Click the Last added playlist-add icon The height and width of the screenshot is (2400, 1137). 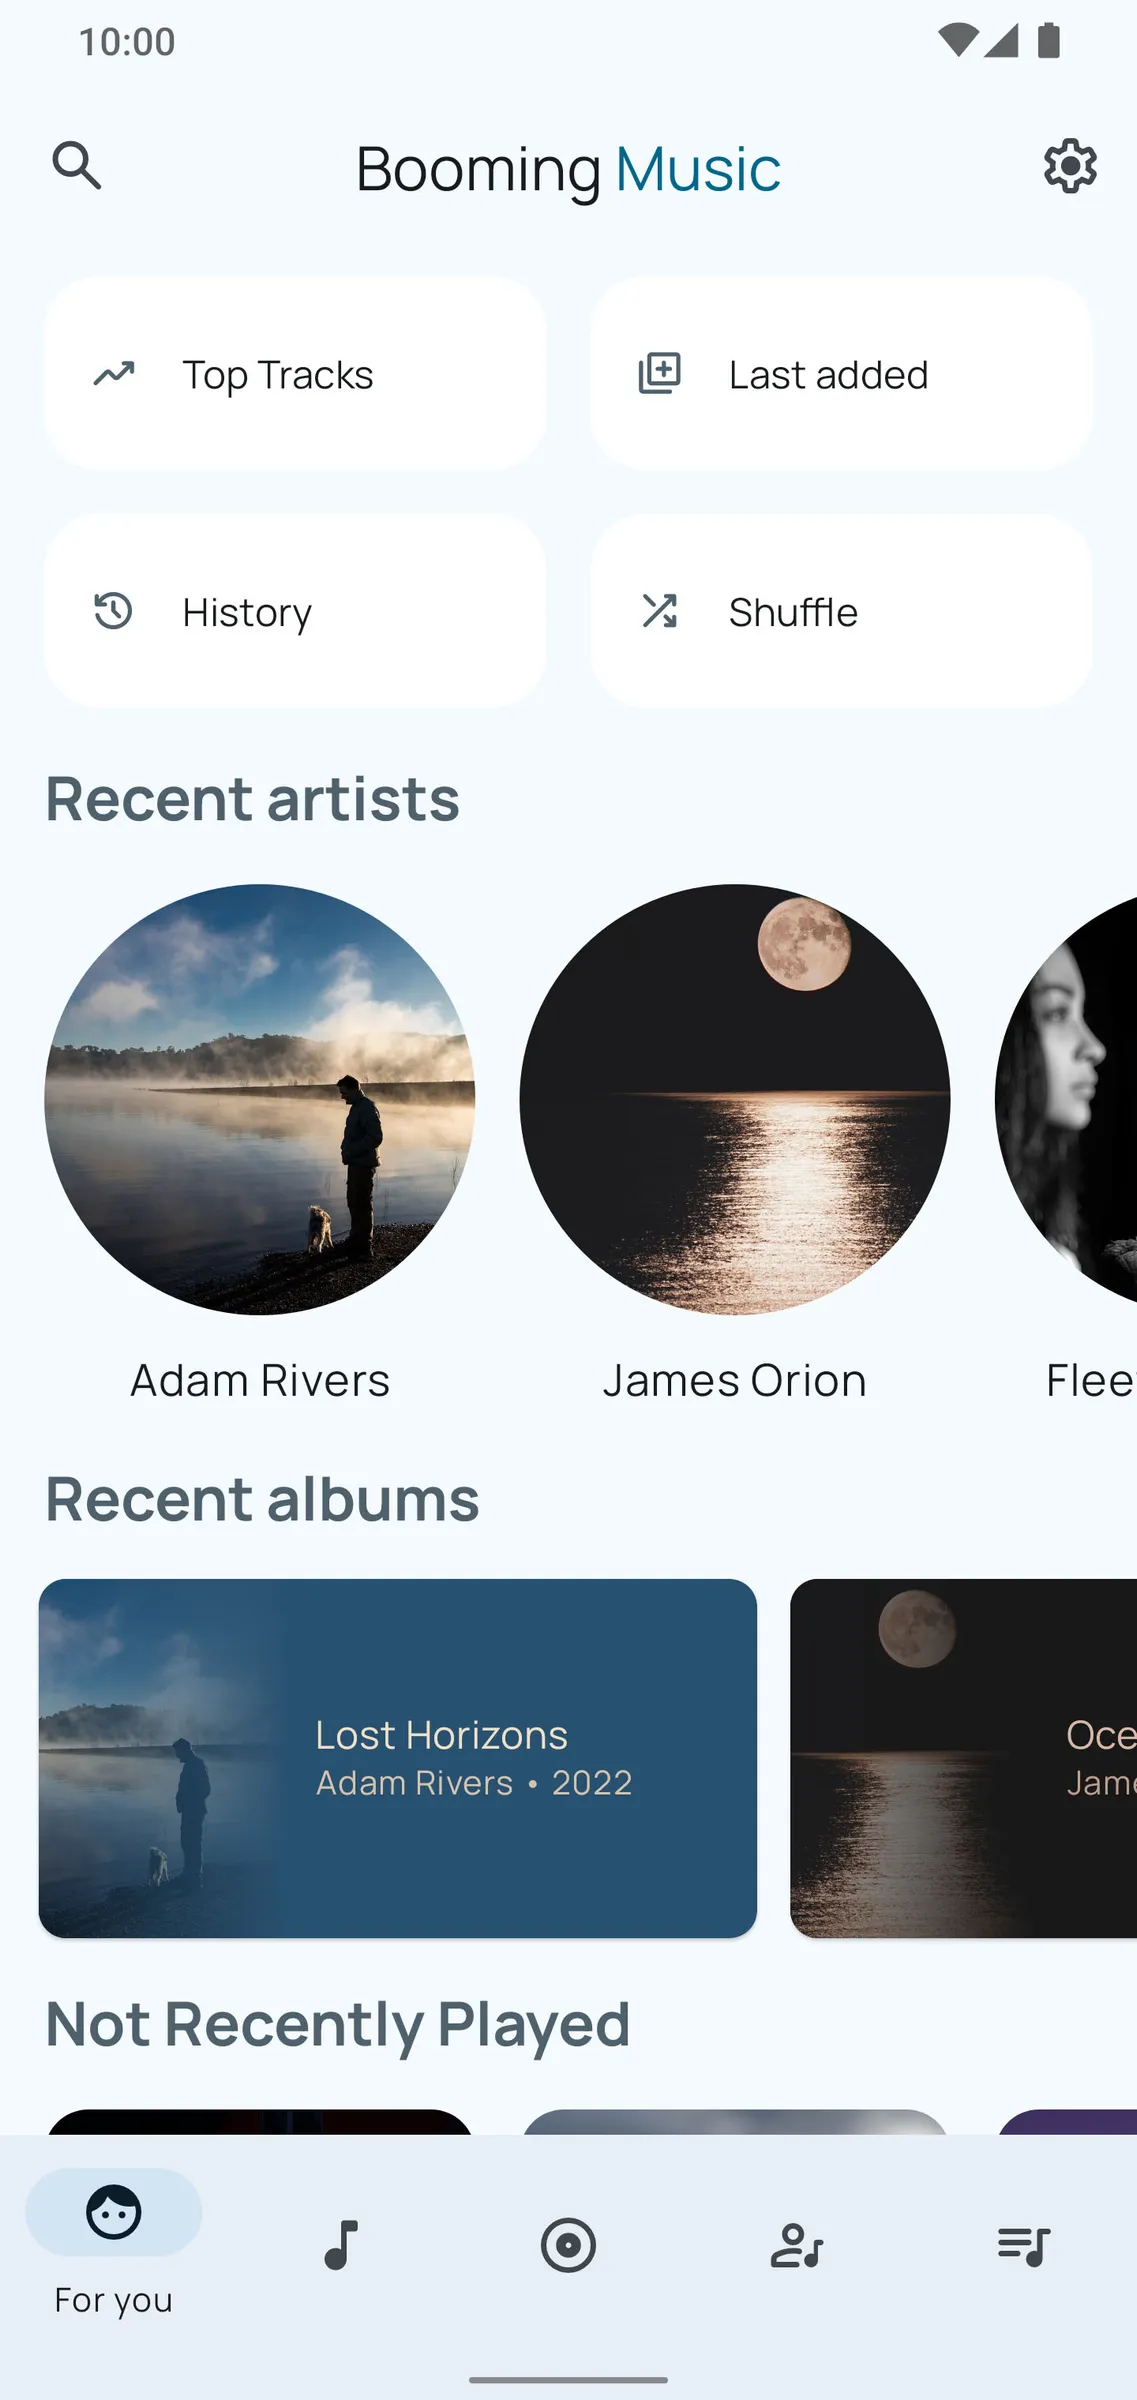[660, 374]
